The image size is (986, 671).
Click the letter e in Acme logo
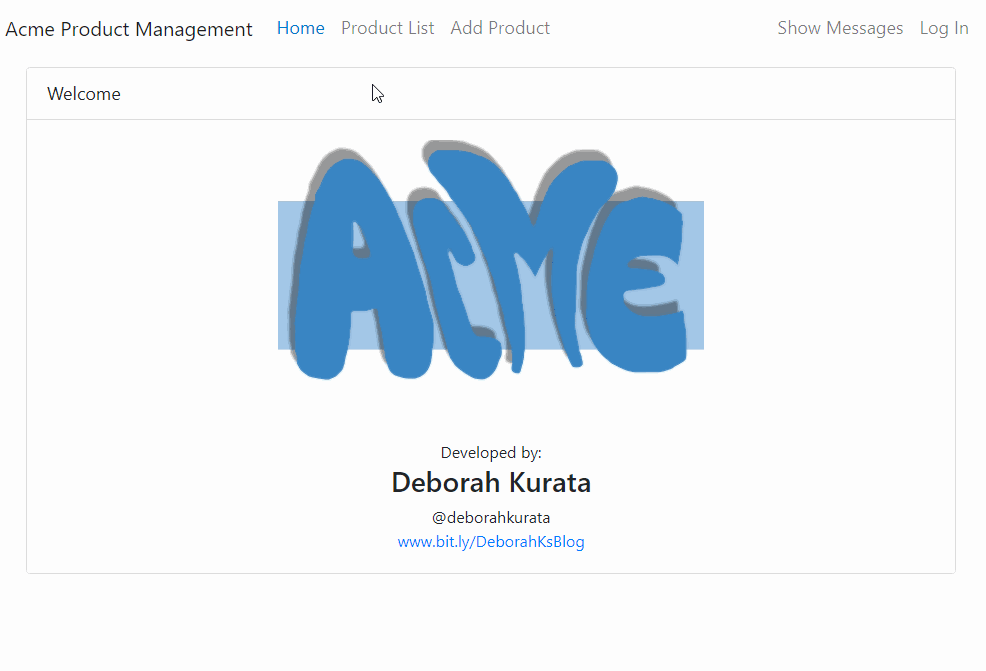tap(635, 290)
